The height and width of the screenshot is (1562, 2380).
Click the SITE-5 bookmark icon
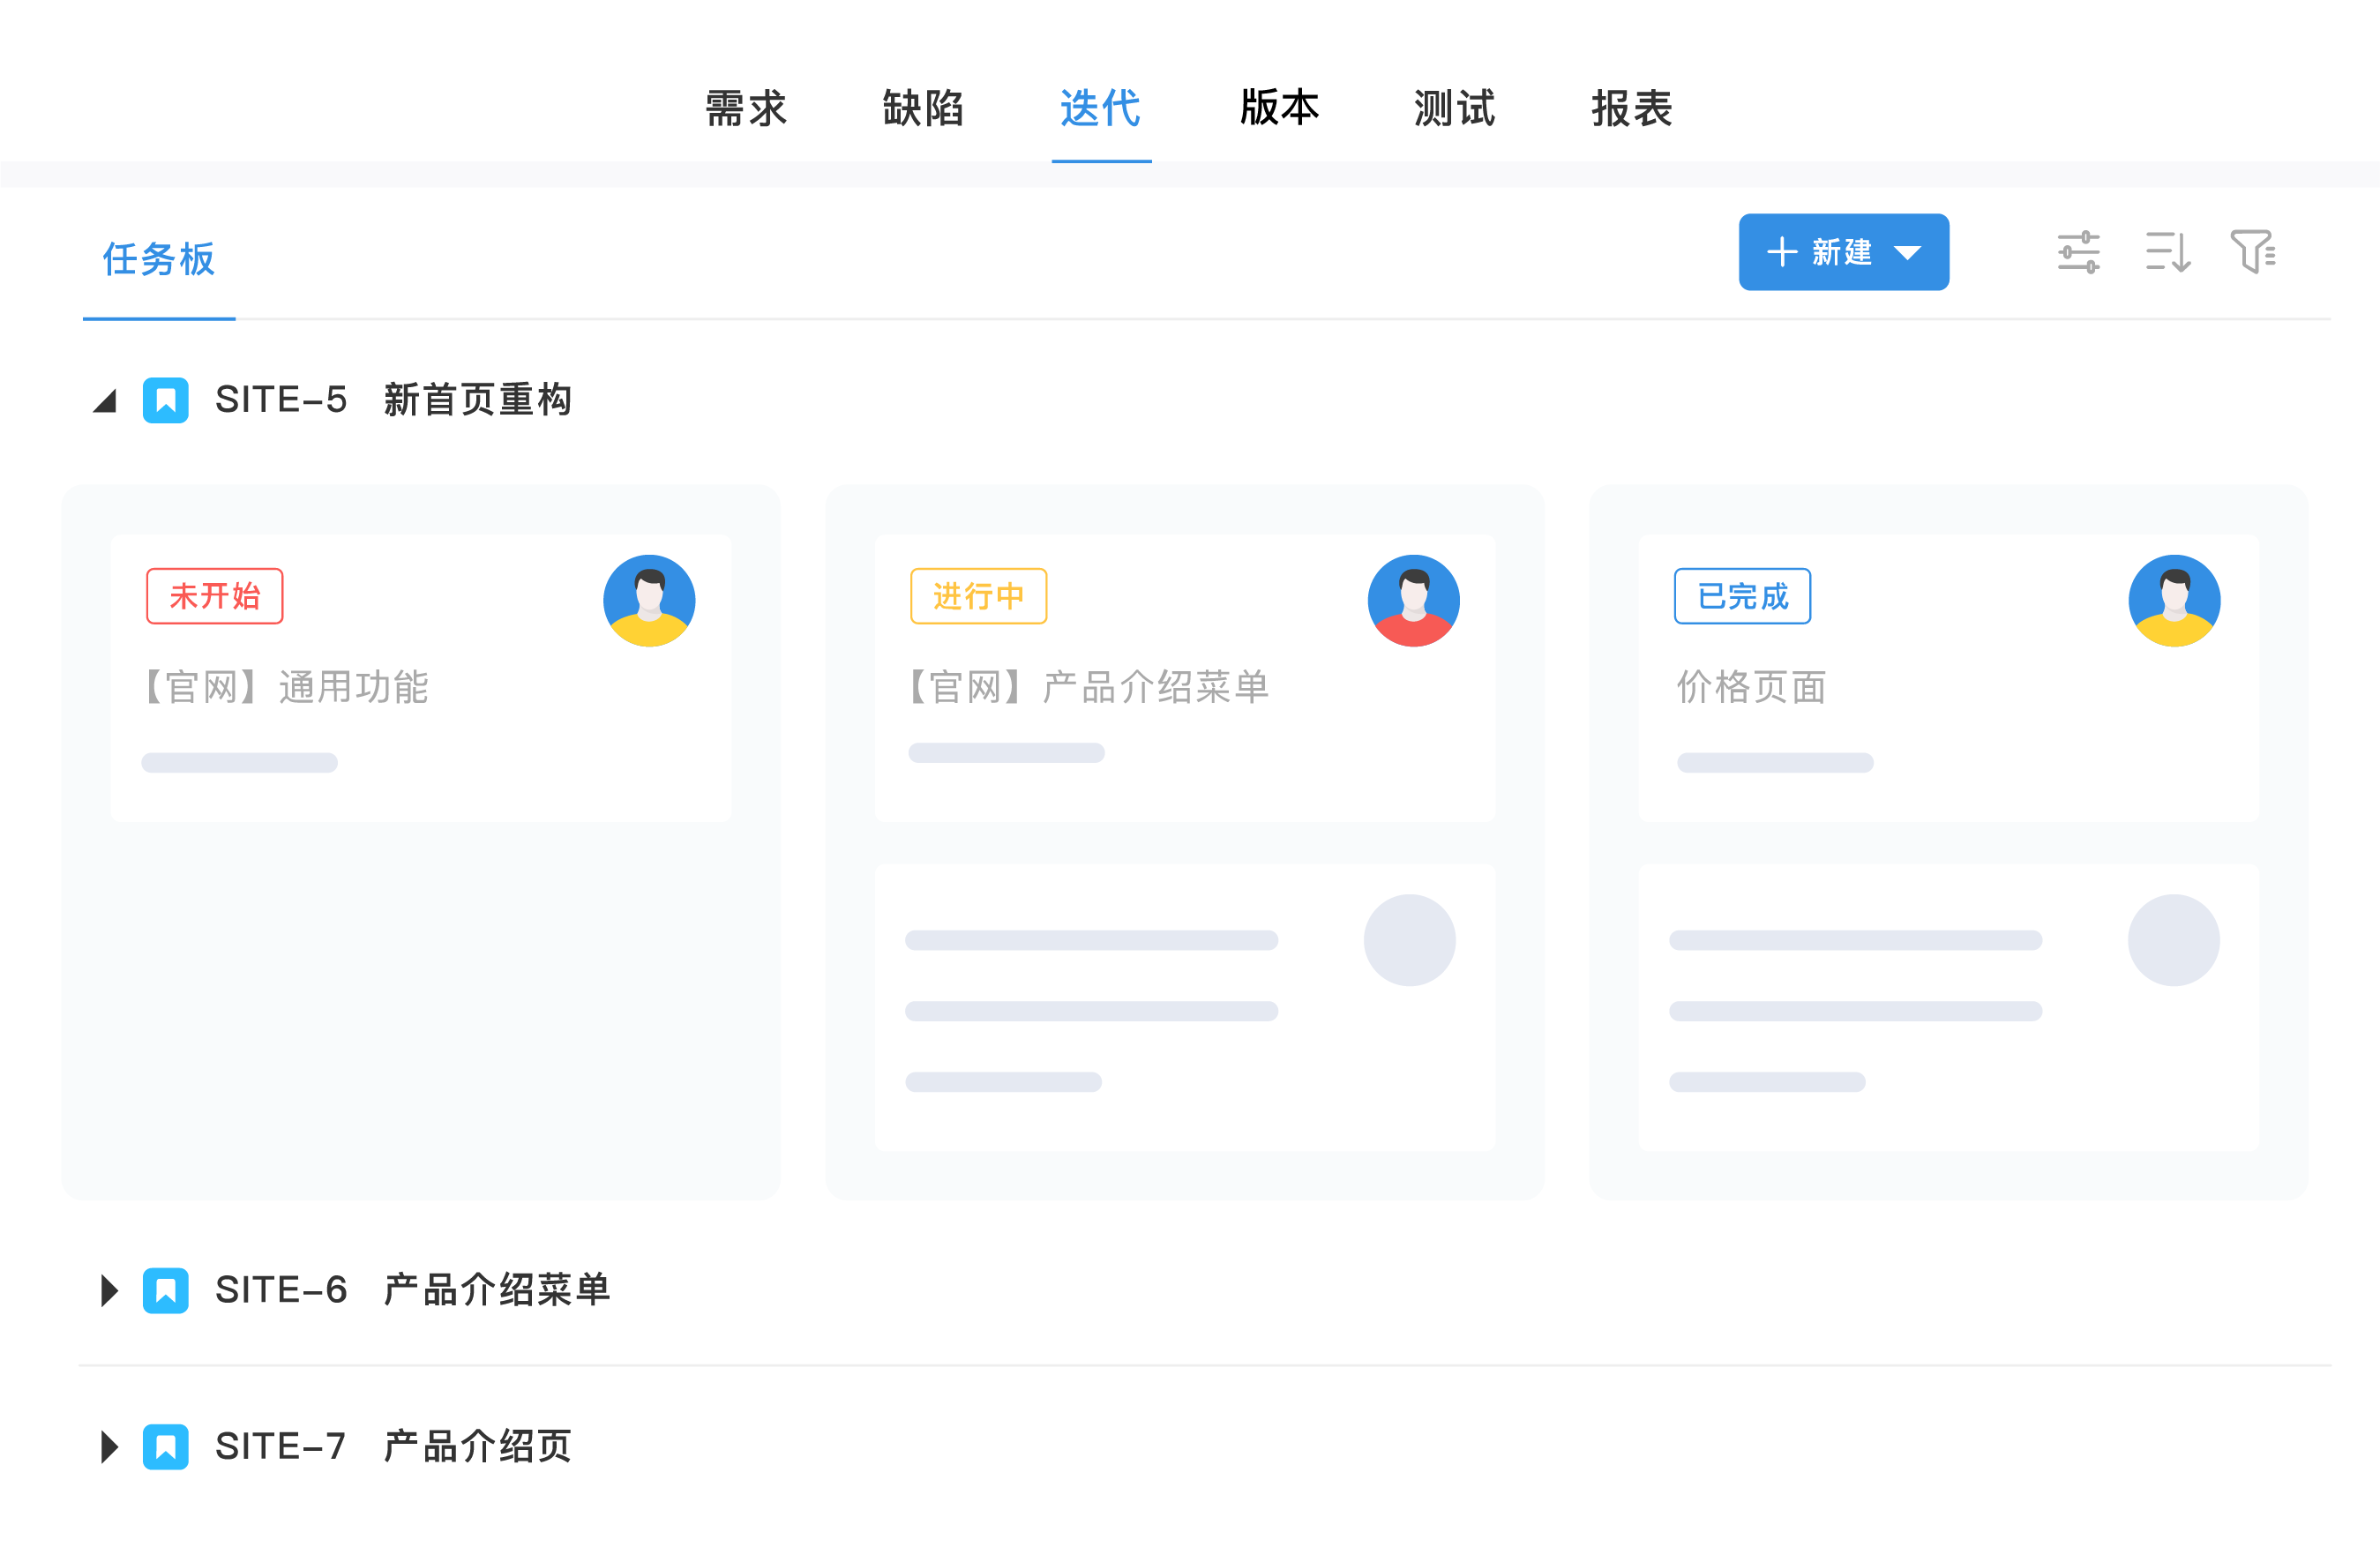coord(166,400)
